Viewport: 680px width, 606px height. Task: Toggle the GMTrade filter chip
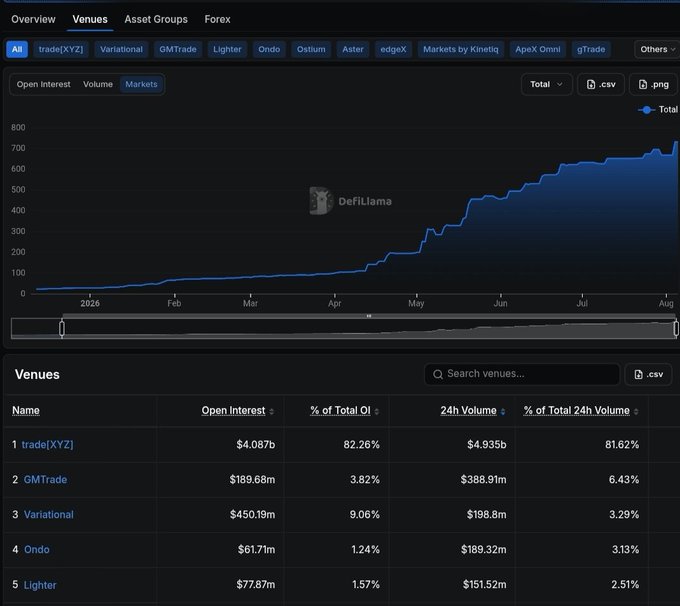(x=178, y=49)
